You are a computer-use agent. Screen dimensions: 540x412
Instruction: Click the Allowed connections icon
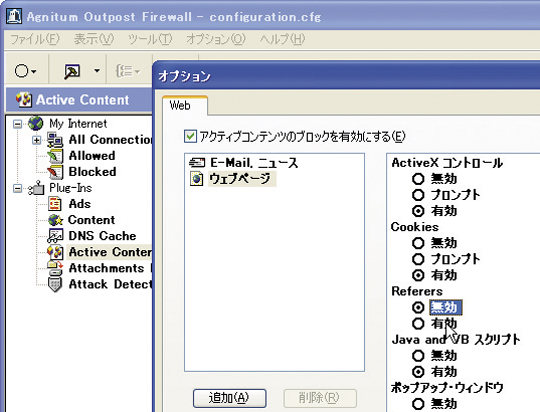point(55,156)
